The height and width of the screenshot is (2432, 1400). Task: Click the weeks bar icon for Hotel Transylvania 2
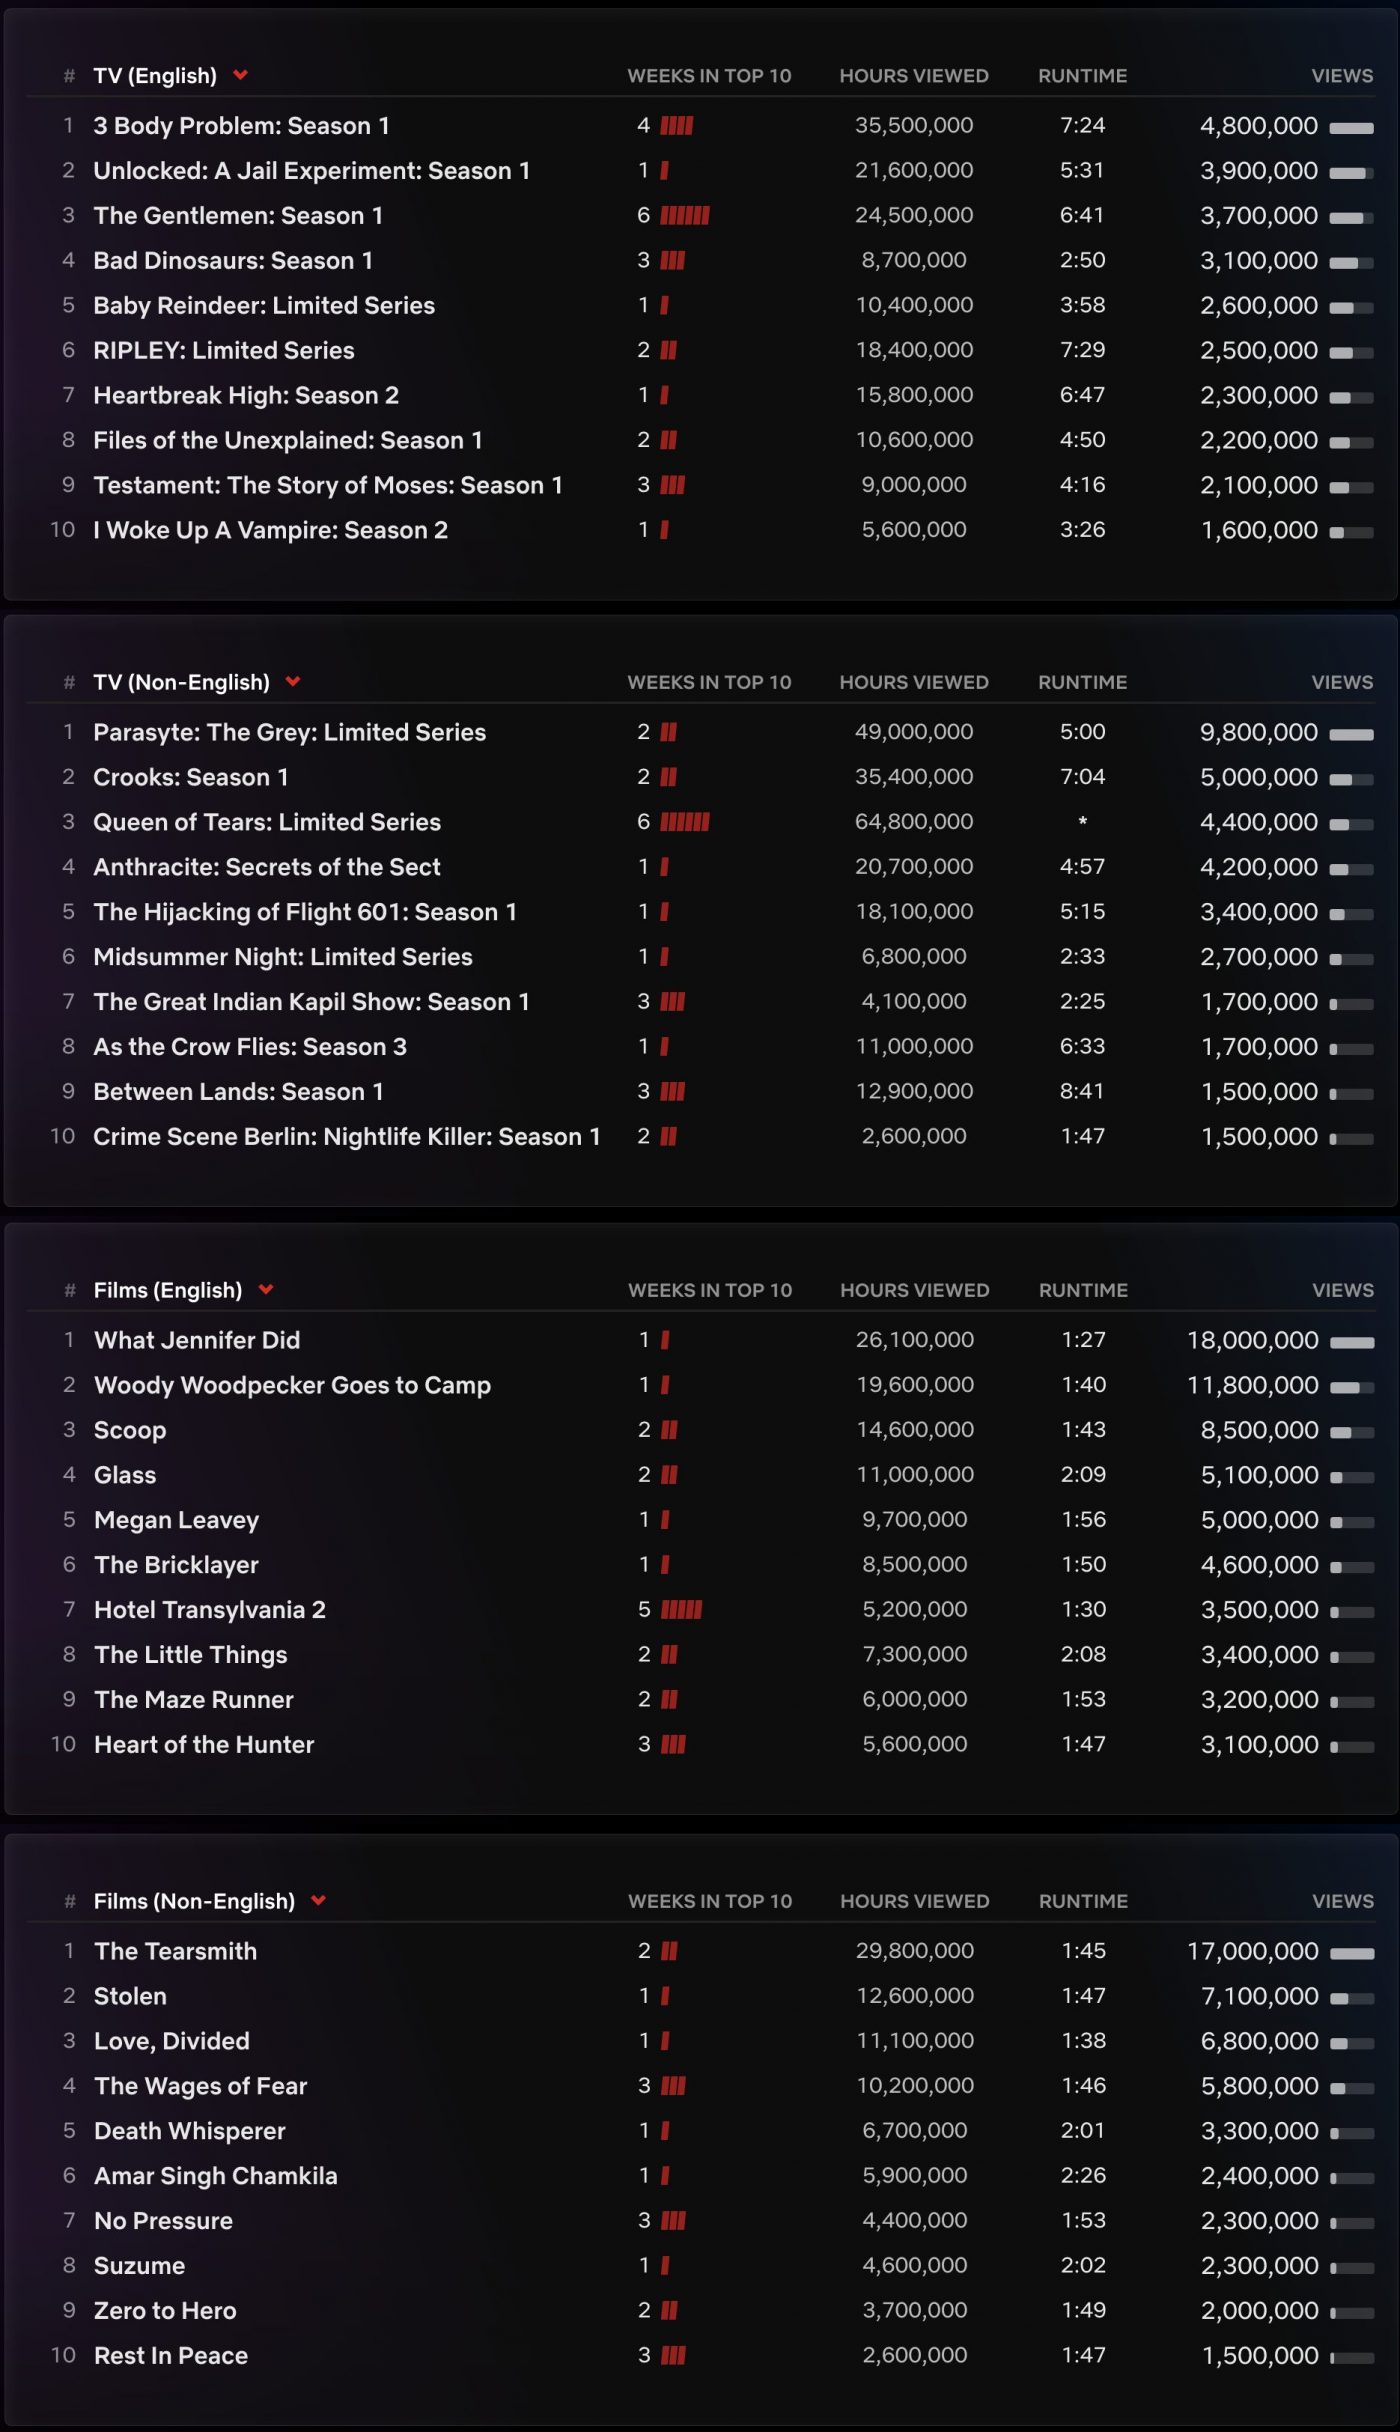682,1610
